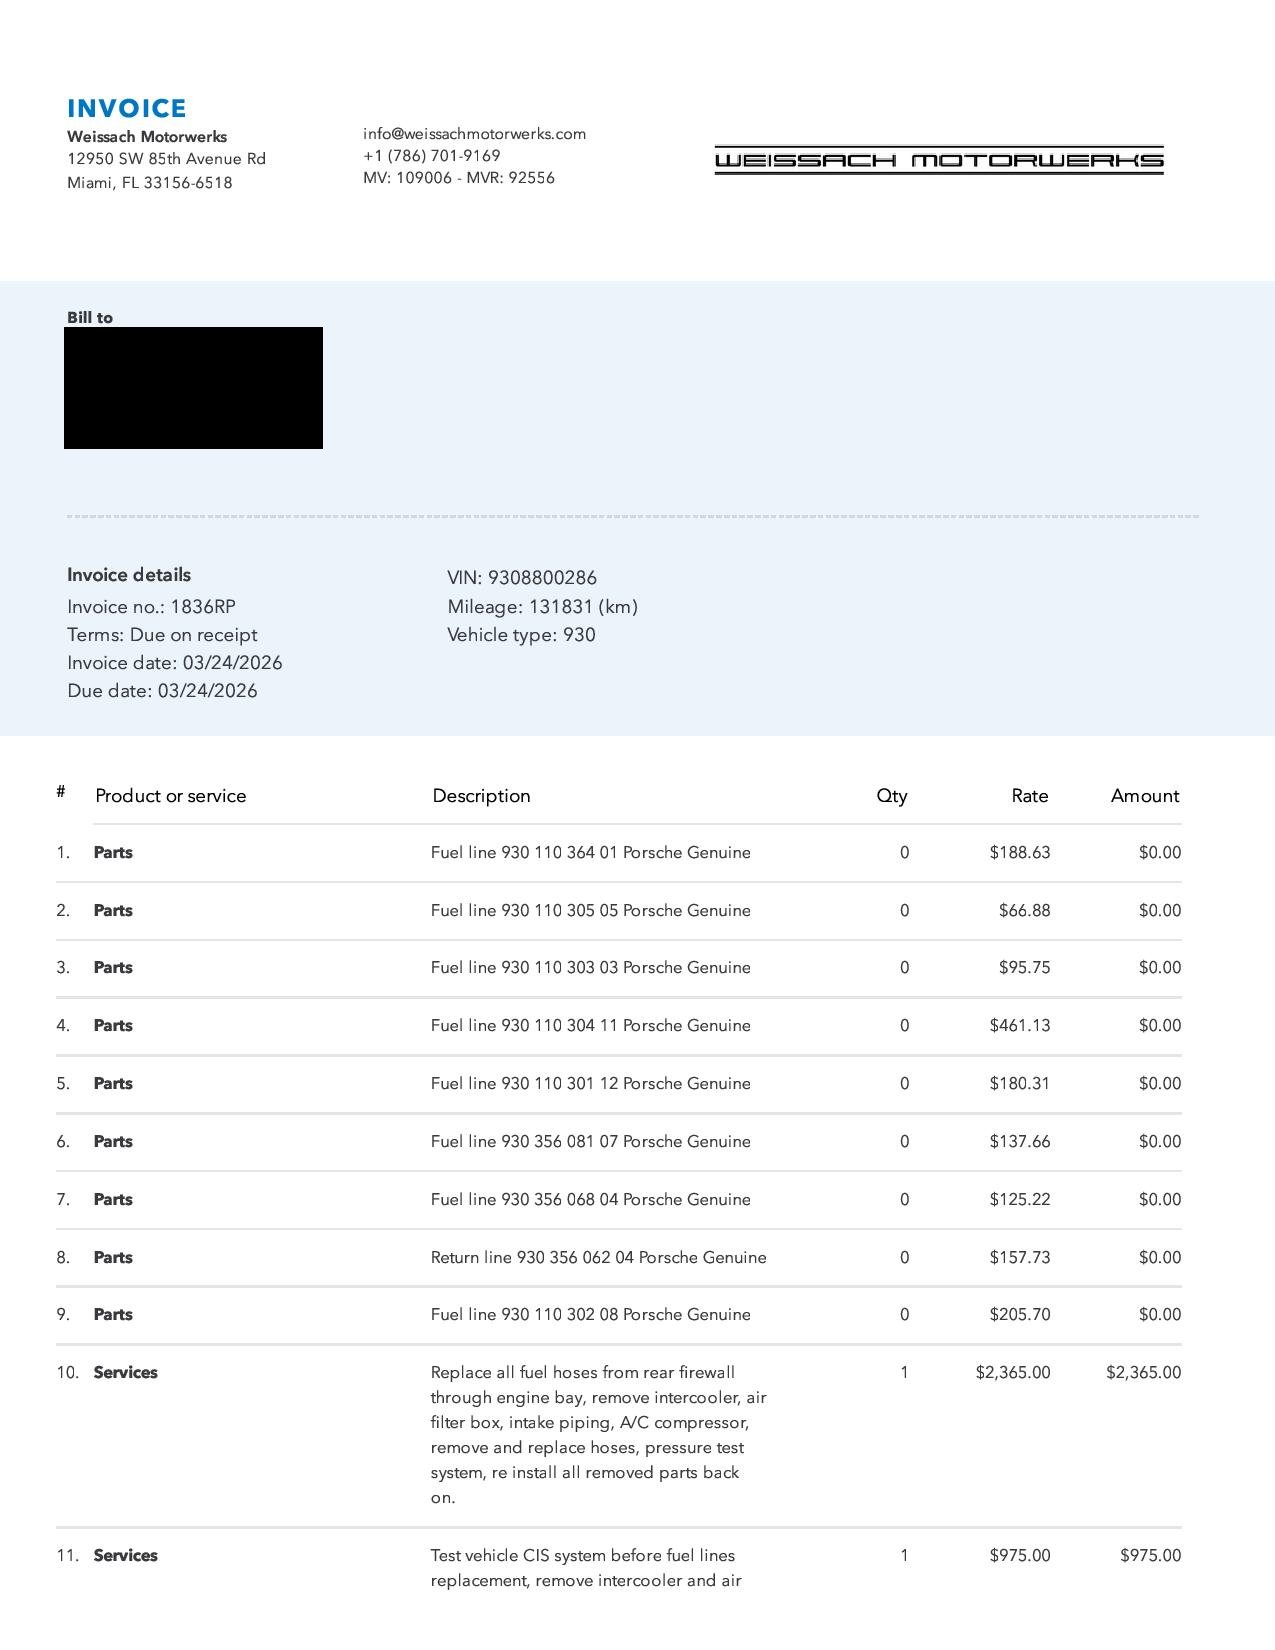Click the Services label in row 11
The width and height of the screenshot is (1275, 1650).
[125, 1556]
